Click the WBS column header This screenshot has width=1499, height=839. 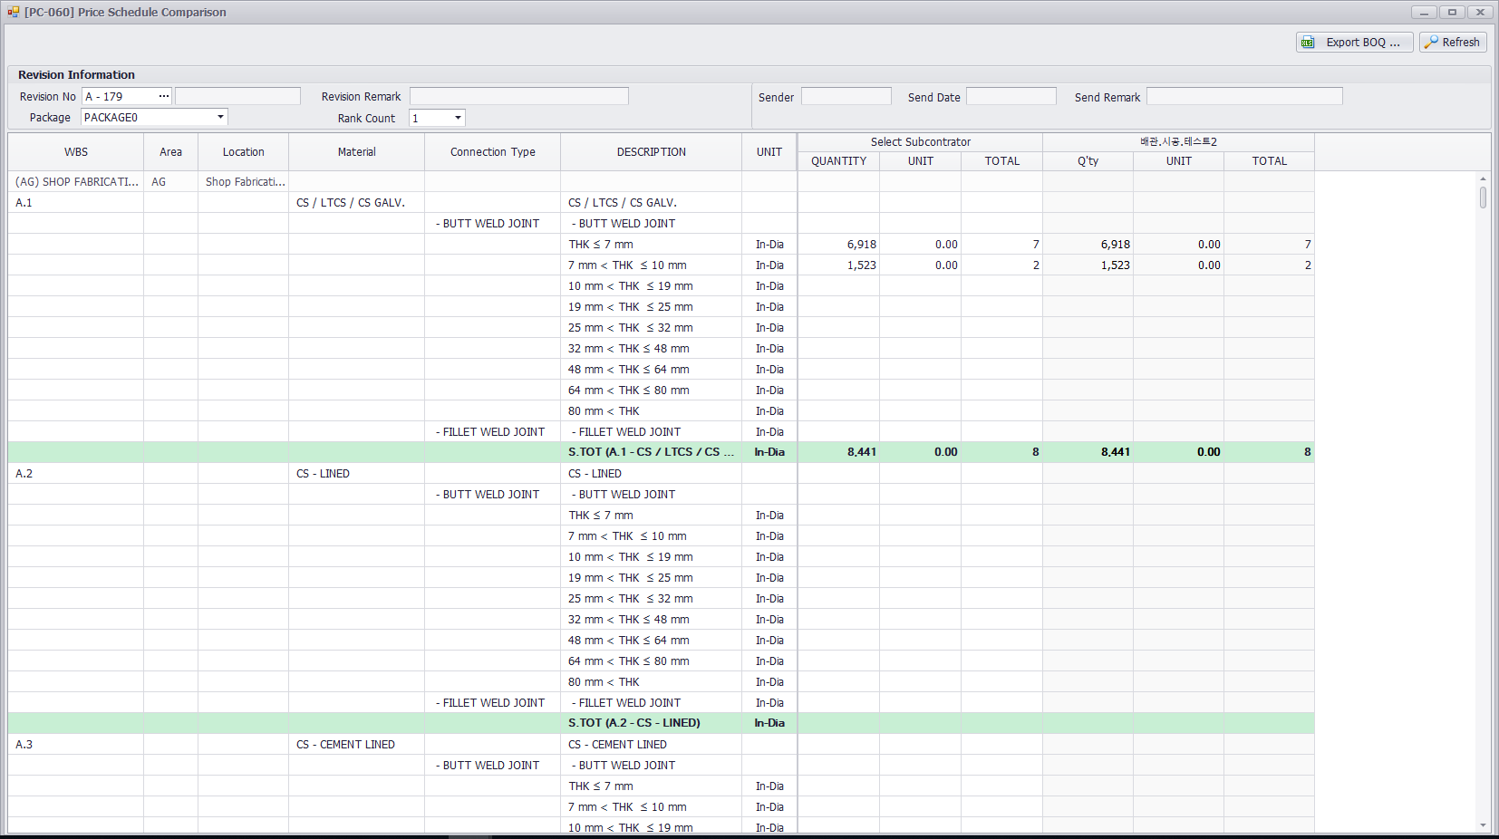[x=76, y=152]
